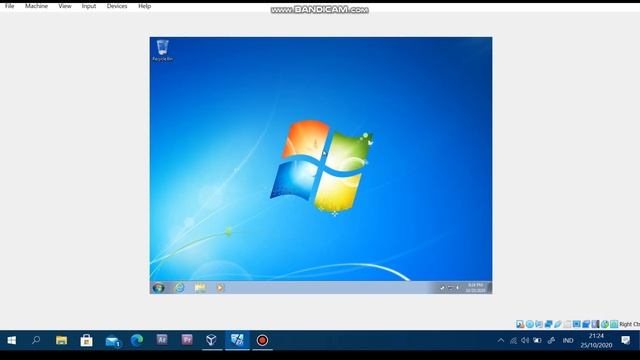Open the Help menu

tap(144, 6)
